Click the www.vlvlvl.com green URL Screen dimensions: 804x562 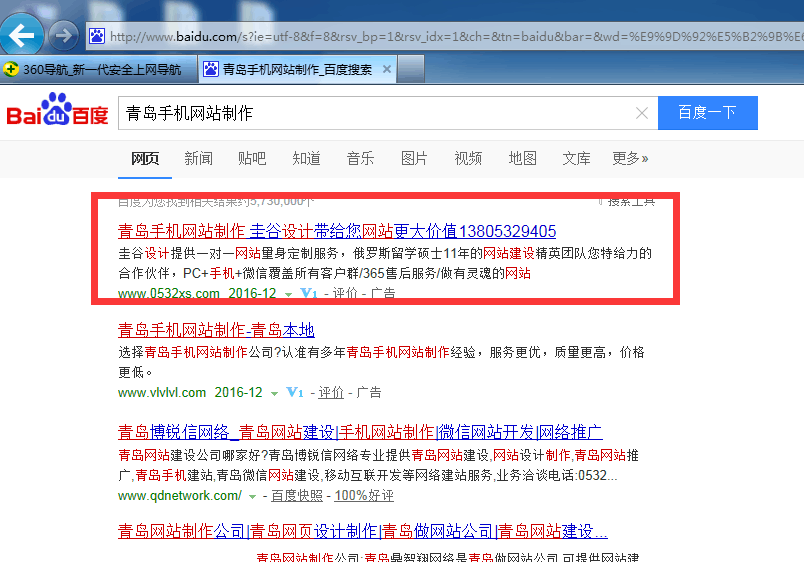162,393
